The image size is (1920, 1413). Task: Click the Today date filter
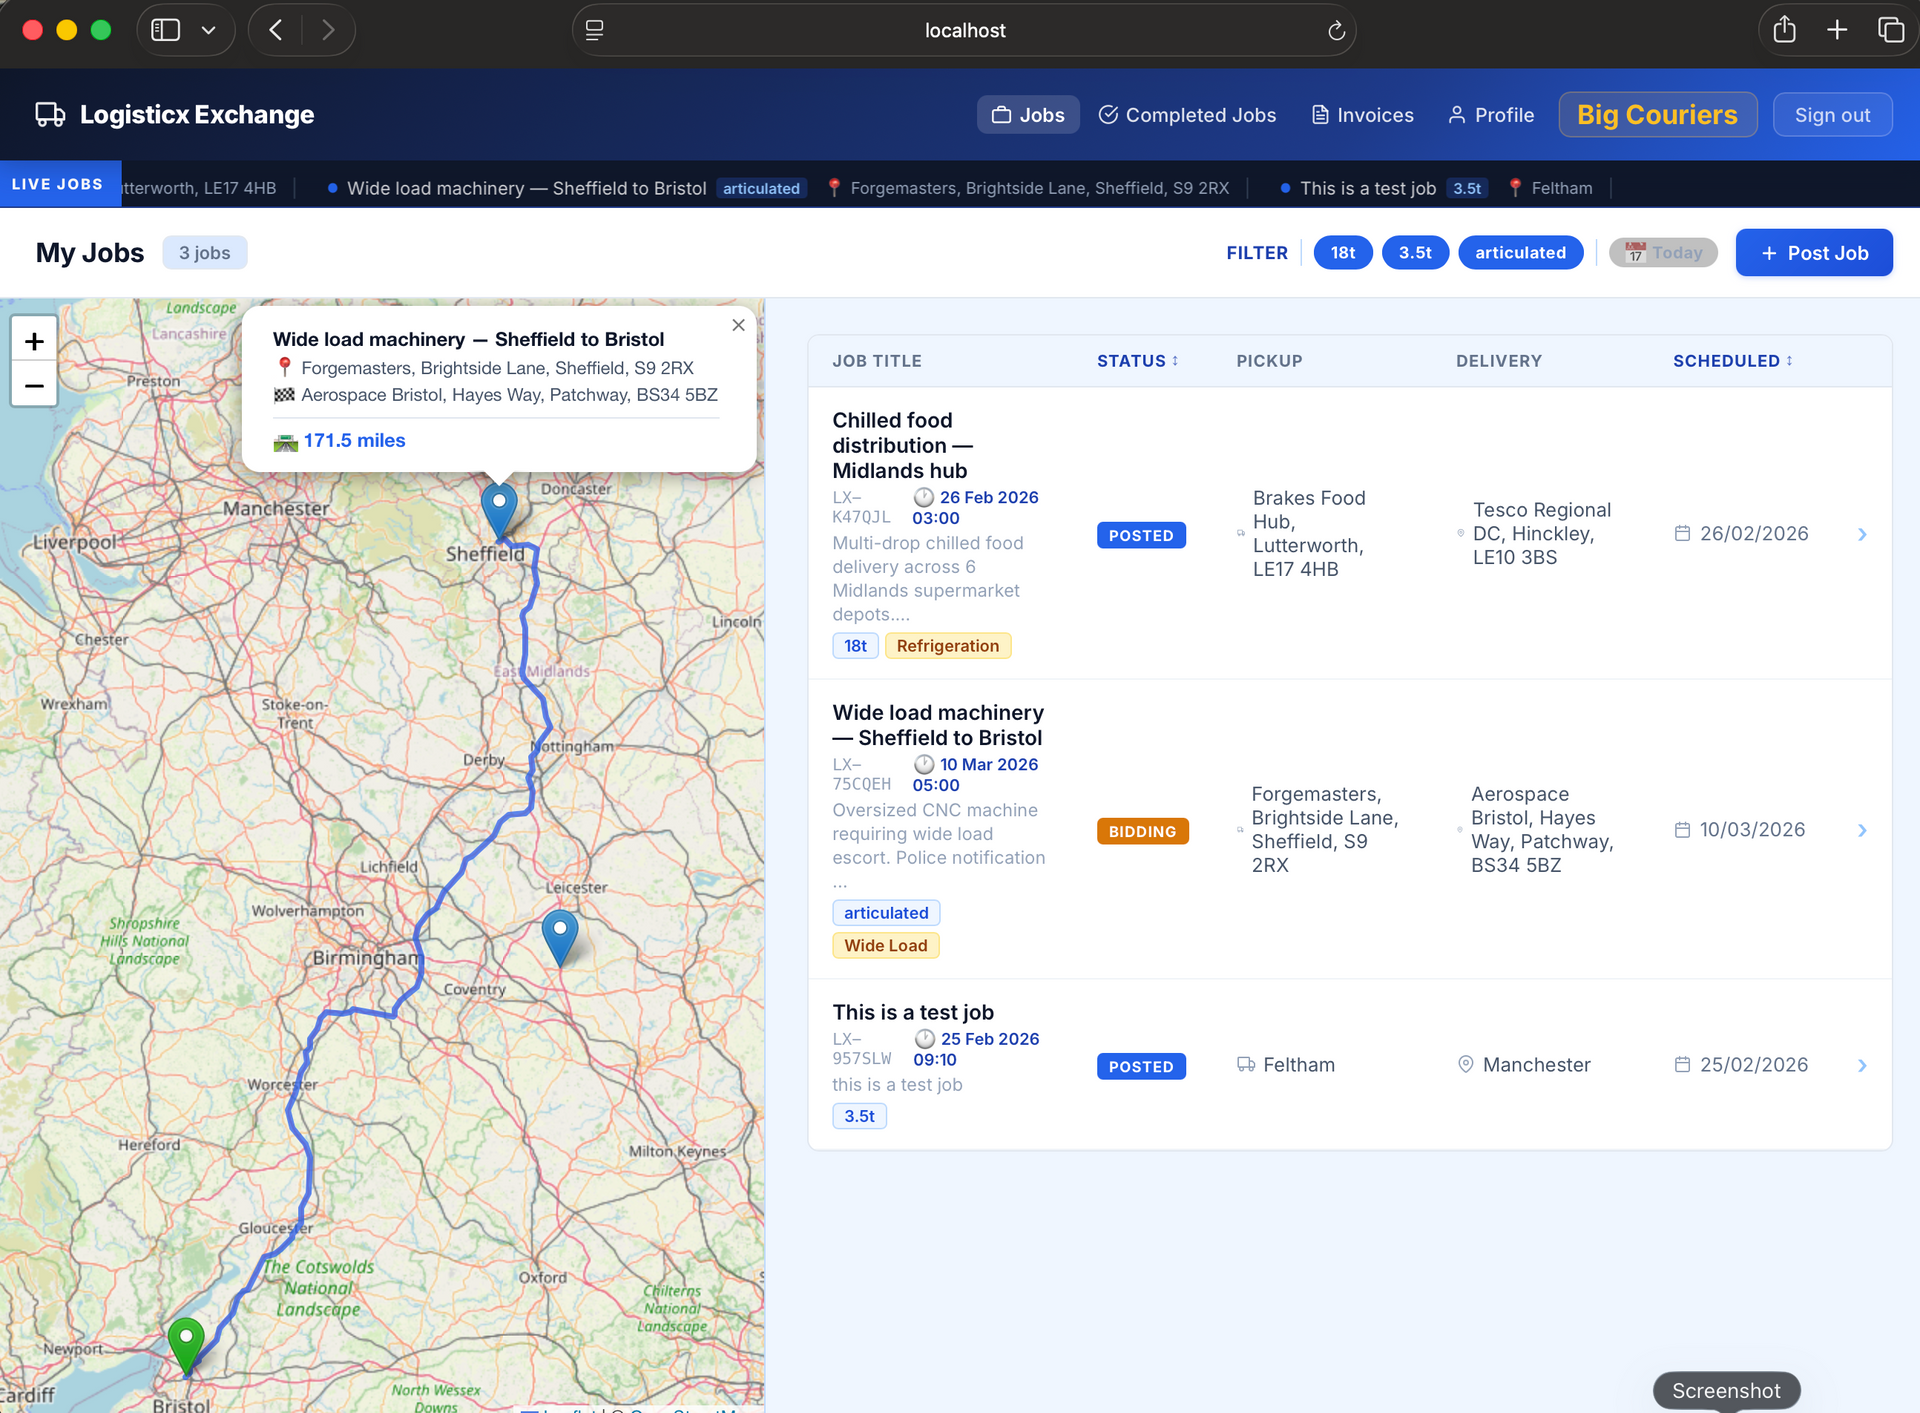[1662, 253]
